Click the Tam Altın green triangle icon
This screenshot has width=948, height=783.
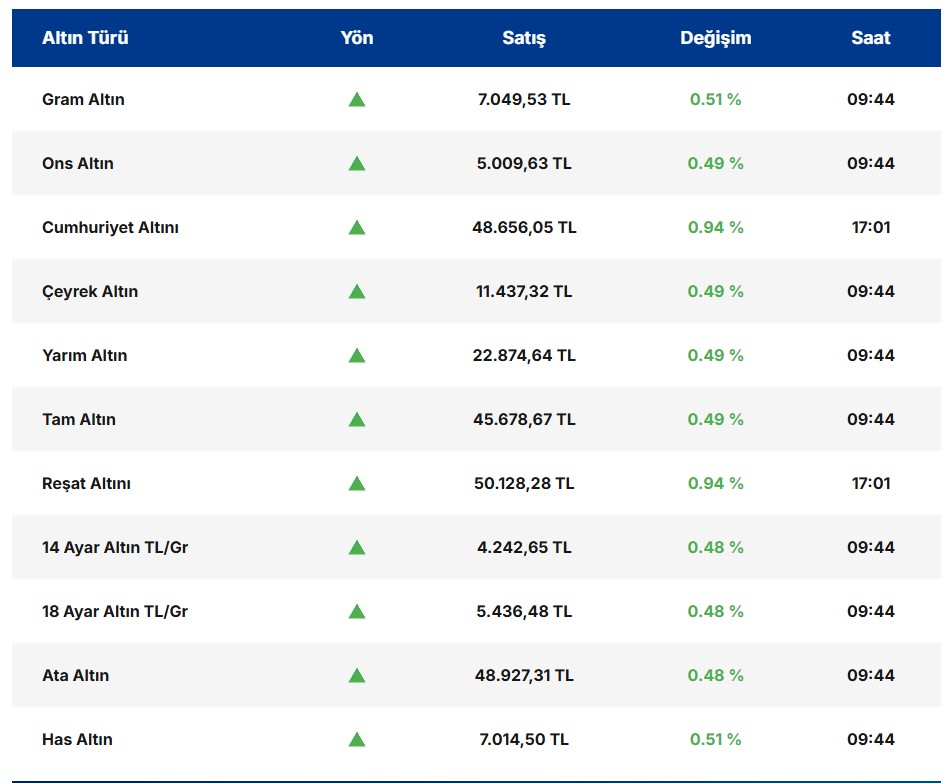(356, 419)
